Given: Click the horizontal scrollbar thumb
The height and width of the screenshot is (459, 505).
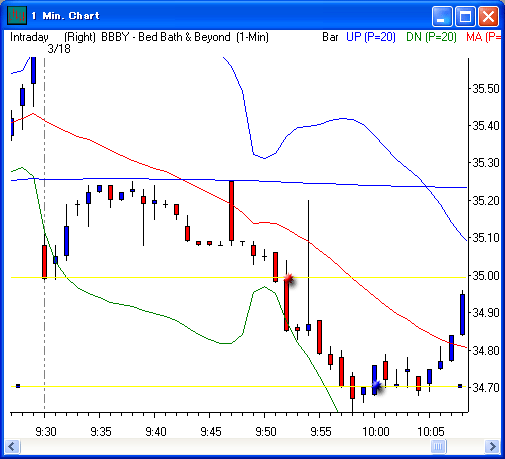Looking at the screenshot, I should click(x=438, y=446).
